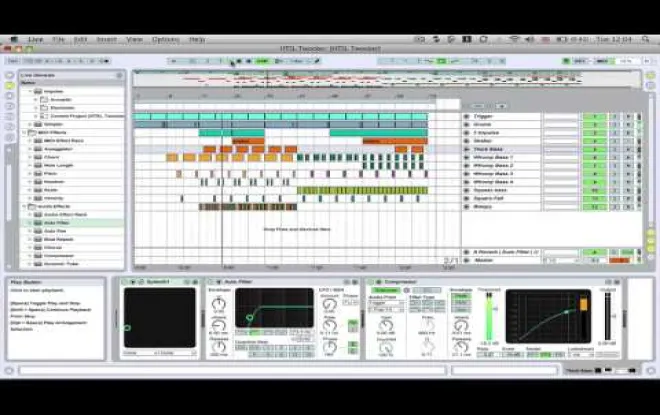Open the File menu
The width and height of the screenshot is (660, 415).
click(x=58, y=40)
